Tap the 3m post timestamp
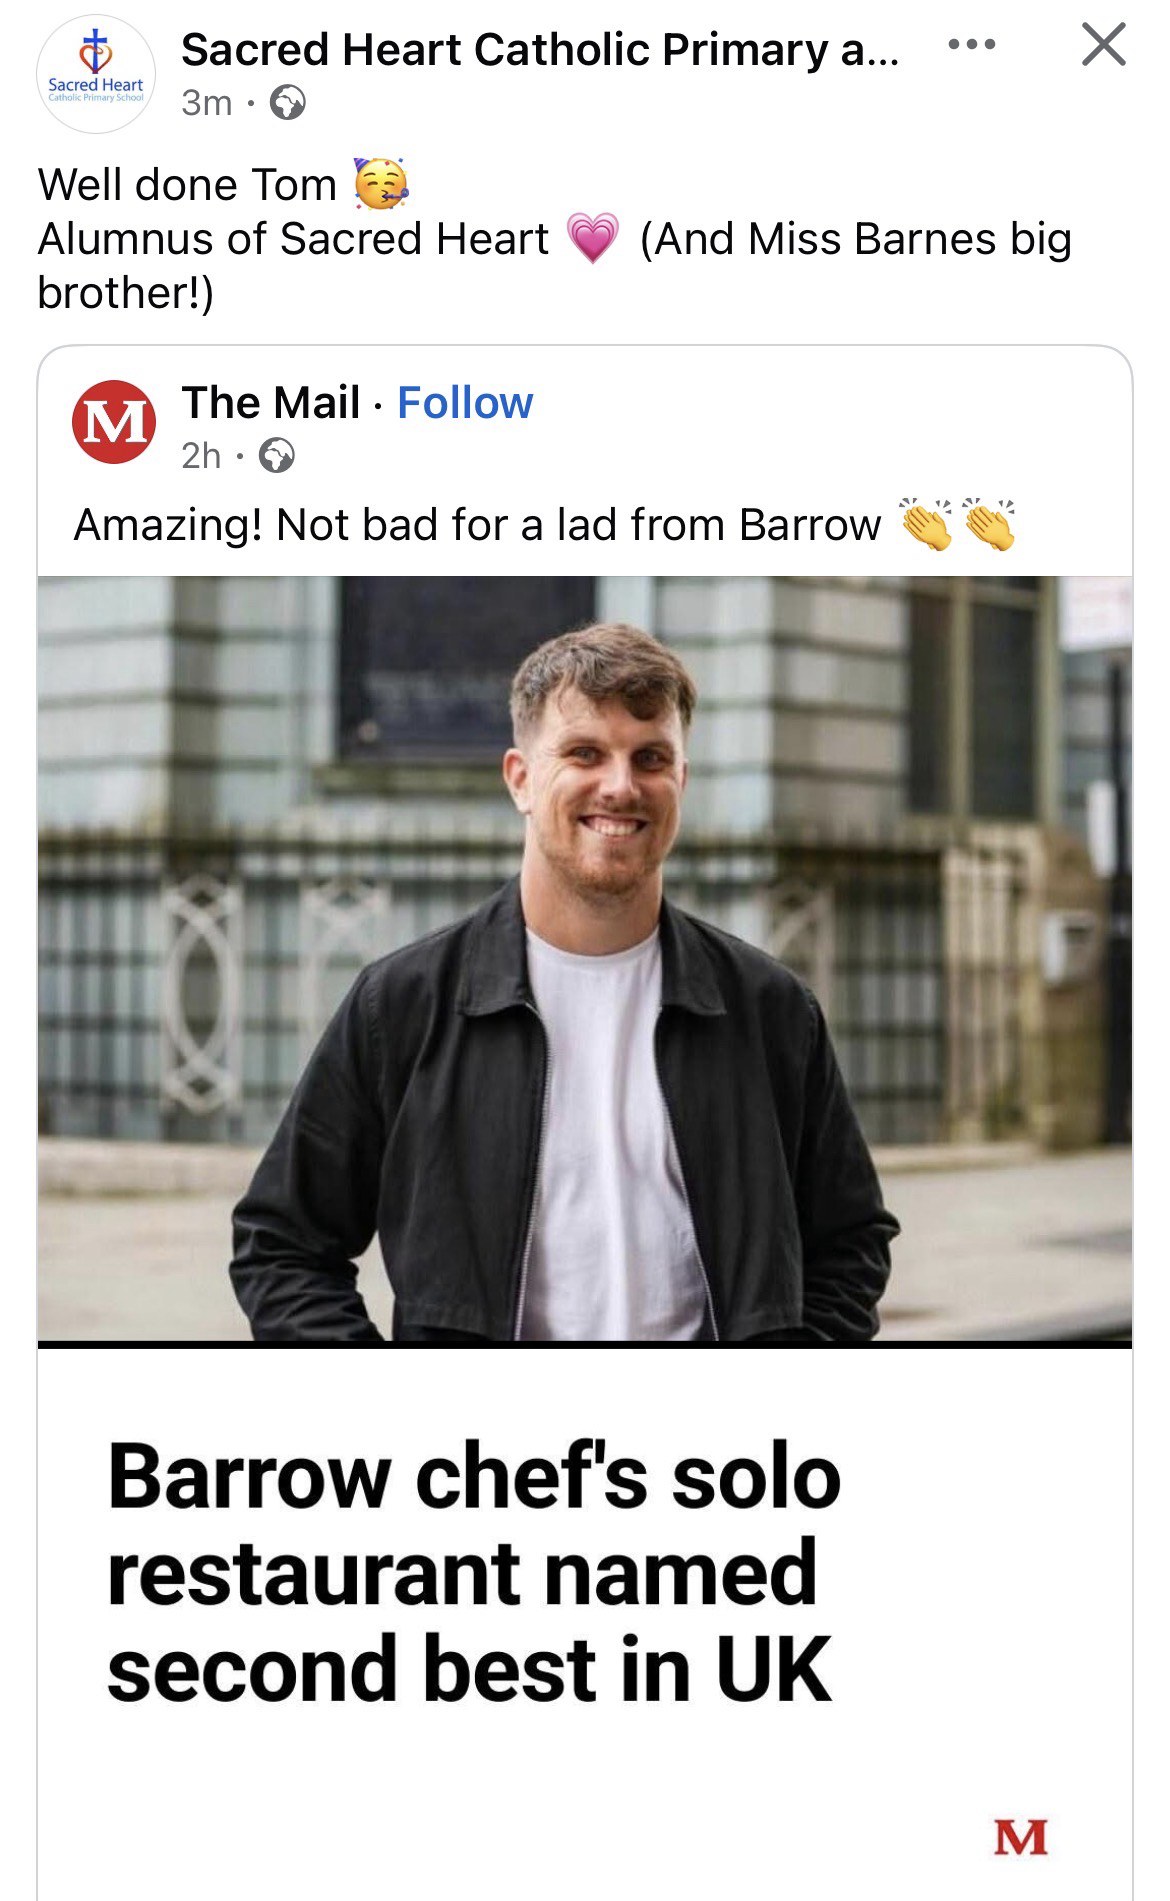The height and width of the screenshot is (1901, 1170). (207, 103)
